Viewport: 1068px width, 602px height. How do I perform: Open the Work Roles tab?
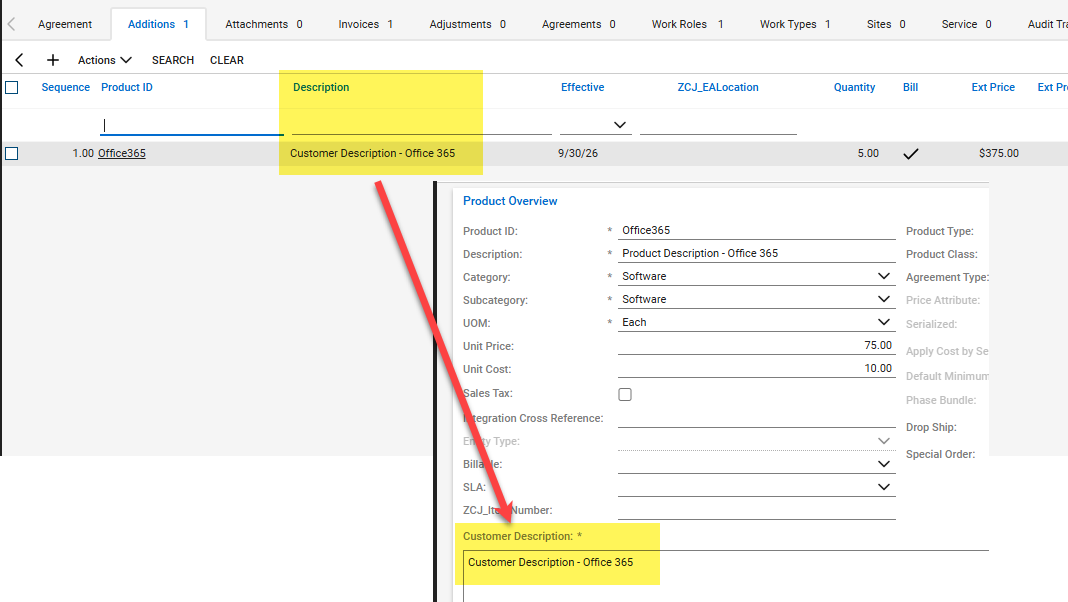(x=687, y=24)
